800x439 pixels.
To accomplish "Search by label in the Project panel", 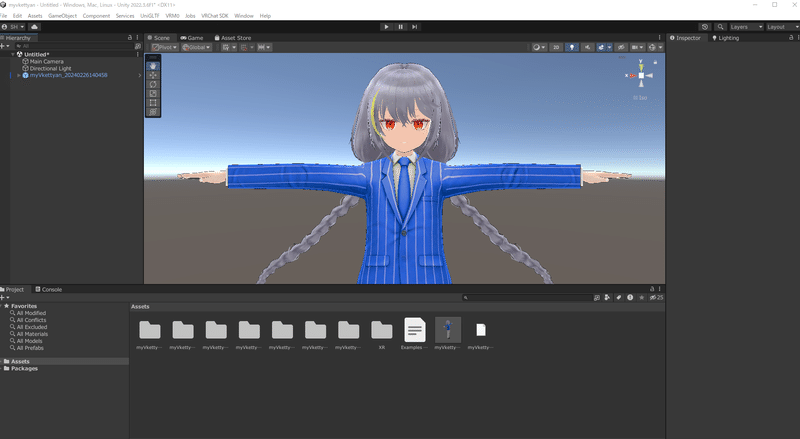I will (618, 298).
